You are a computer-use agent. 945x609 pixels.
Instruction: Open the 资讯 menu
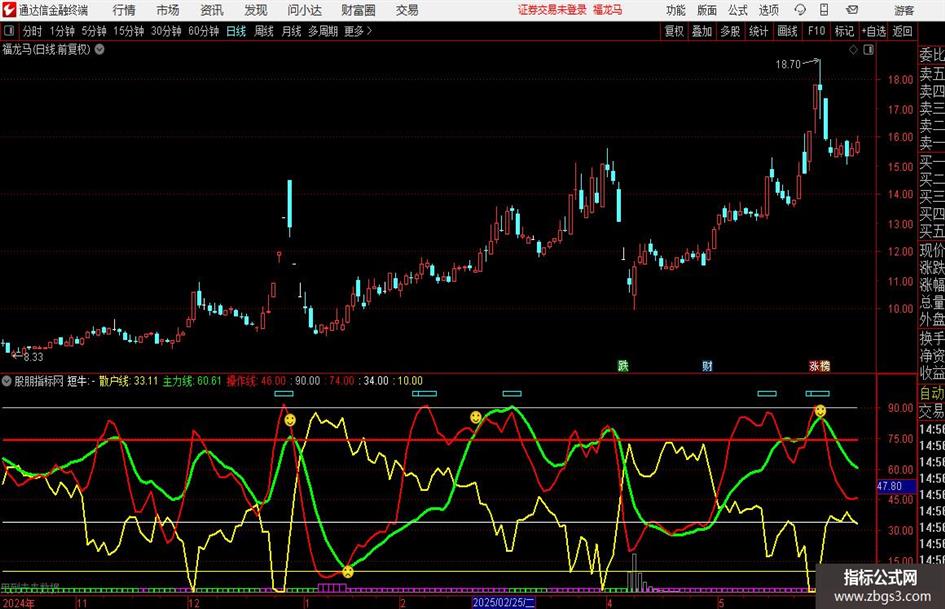[212, 10]
